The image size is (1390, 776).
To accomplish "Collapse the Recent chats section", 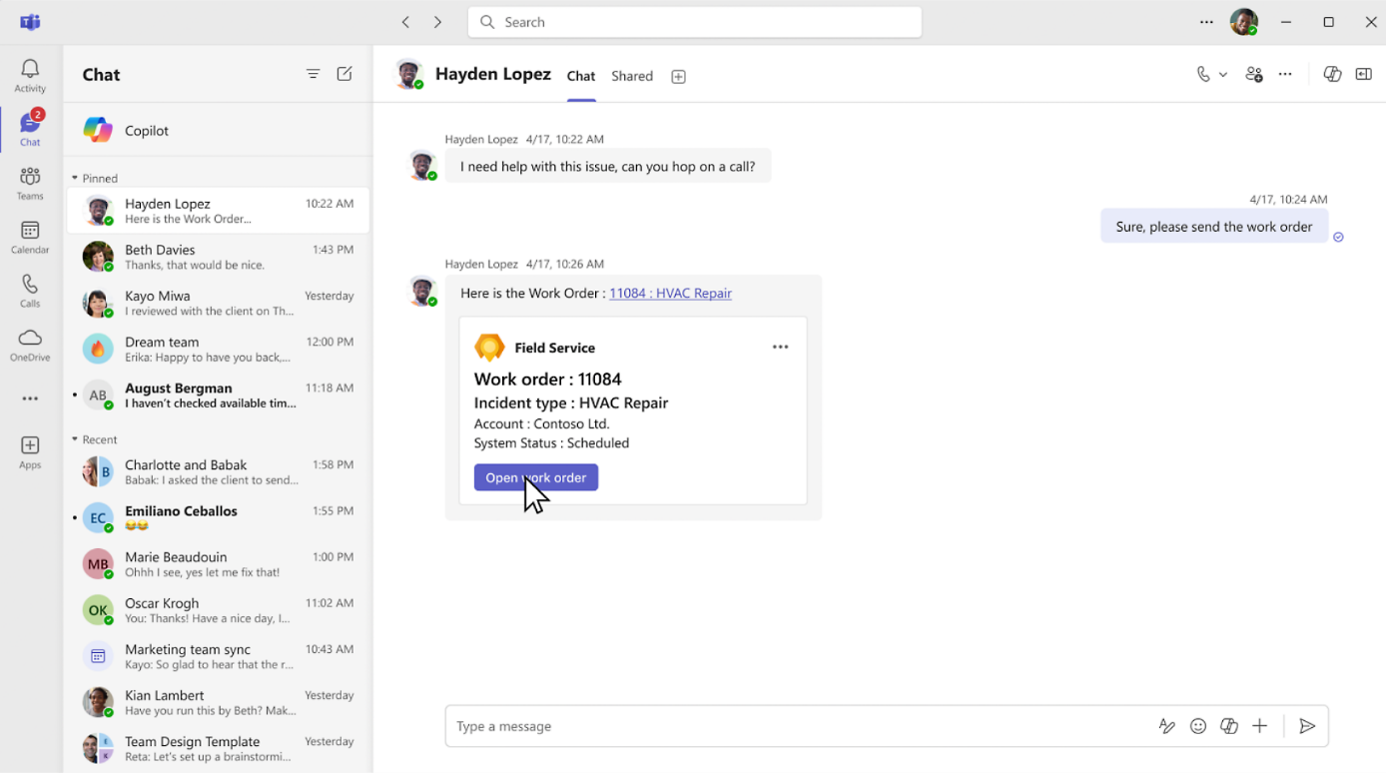I will [75, 439].
